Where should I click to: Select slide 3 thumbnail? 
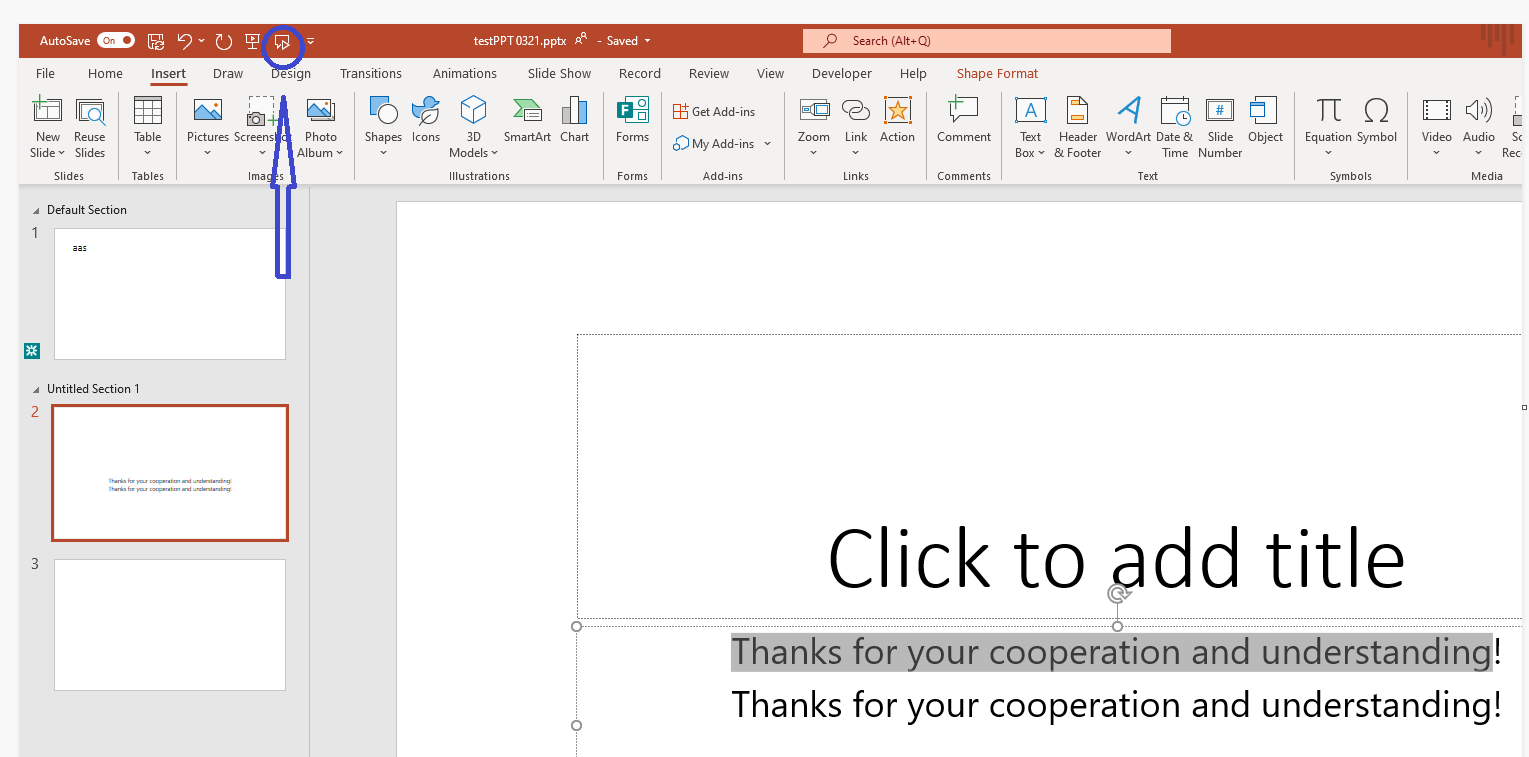(170, 625)
